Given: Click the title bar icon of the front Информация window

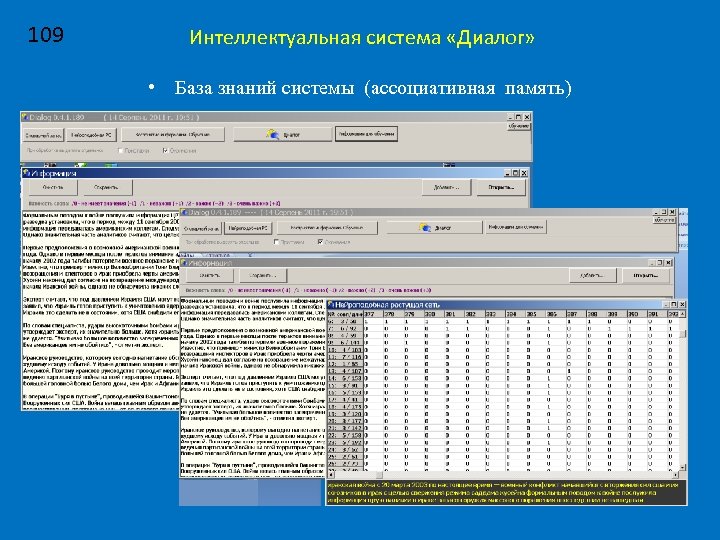Looking at the screenshot, I should [185, 263].
